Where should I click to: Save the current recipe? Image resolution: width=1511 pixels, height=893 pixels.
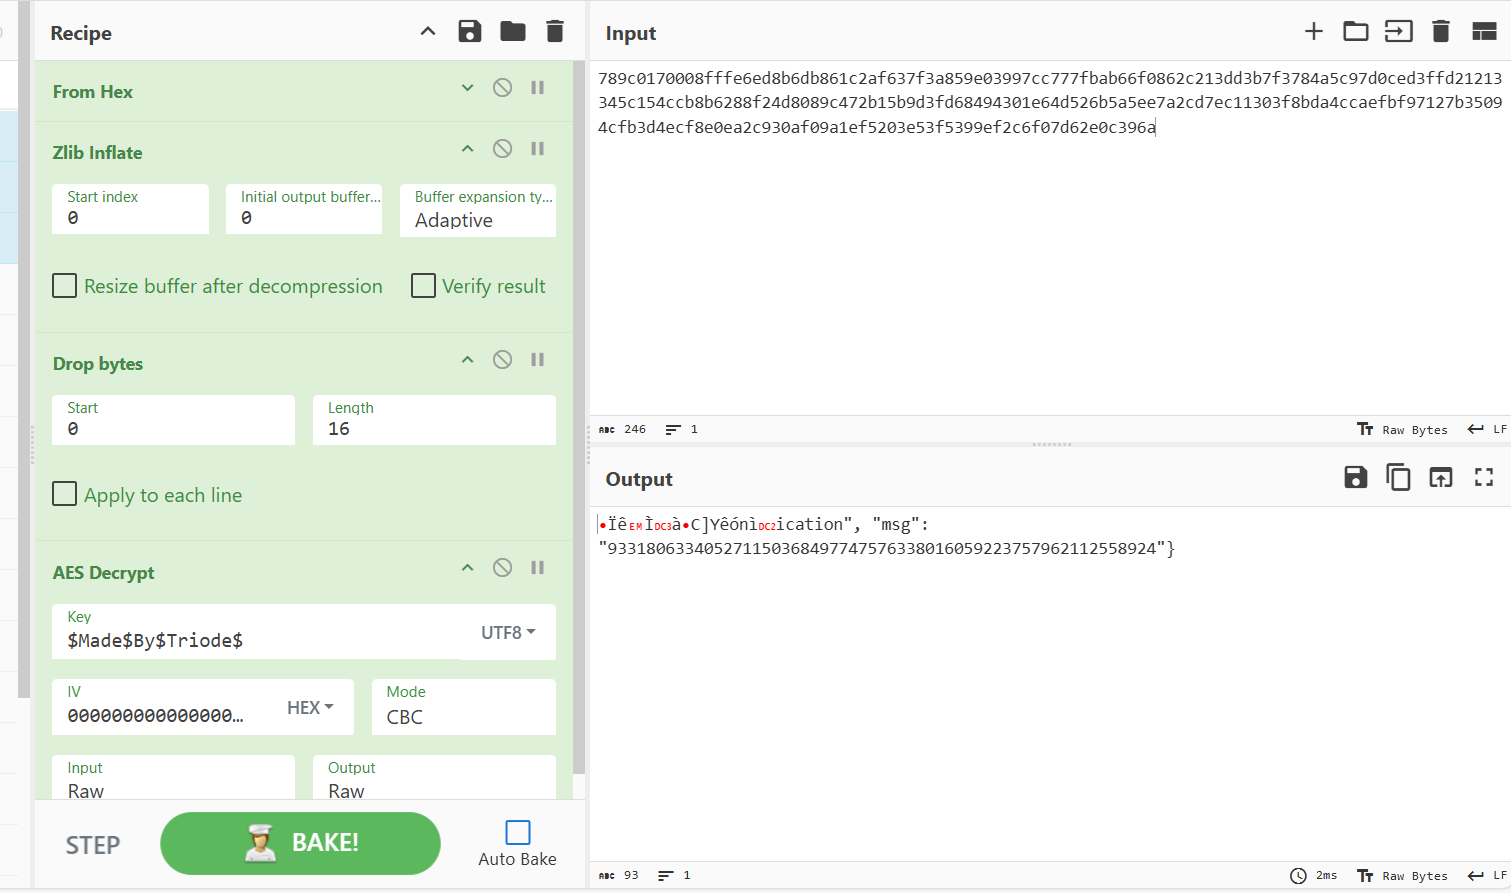[x=469, y=32]
